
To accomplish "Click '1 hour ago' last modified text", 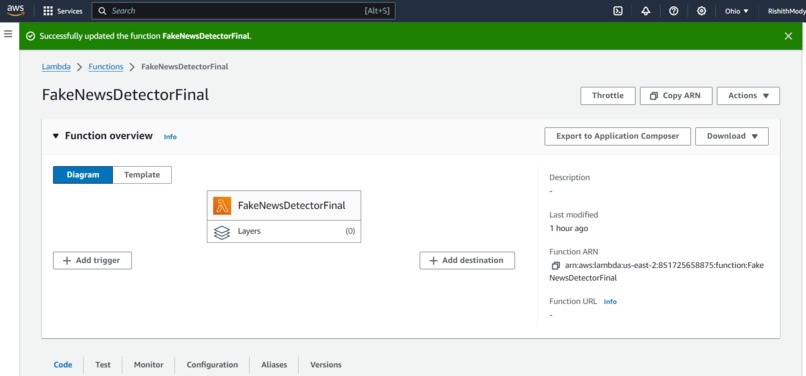I will coord(569,228).
